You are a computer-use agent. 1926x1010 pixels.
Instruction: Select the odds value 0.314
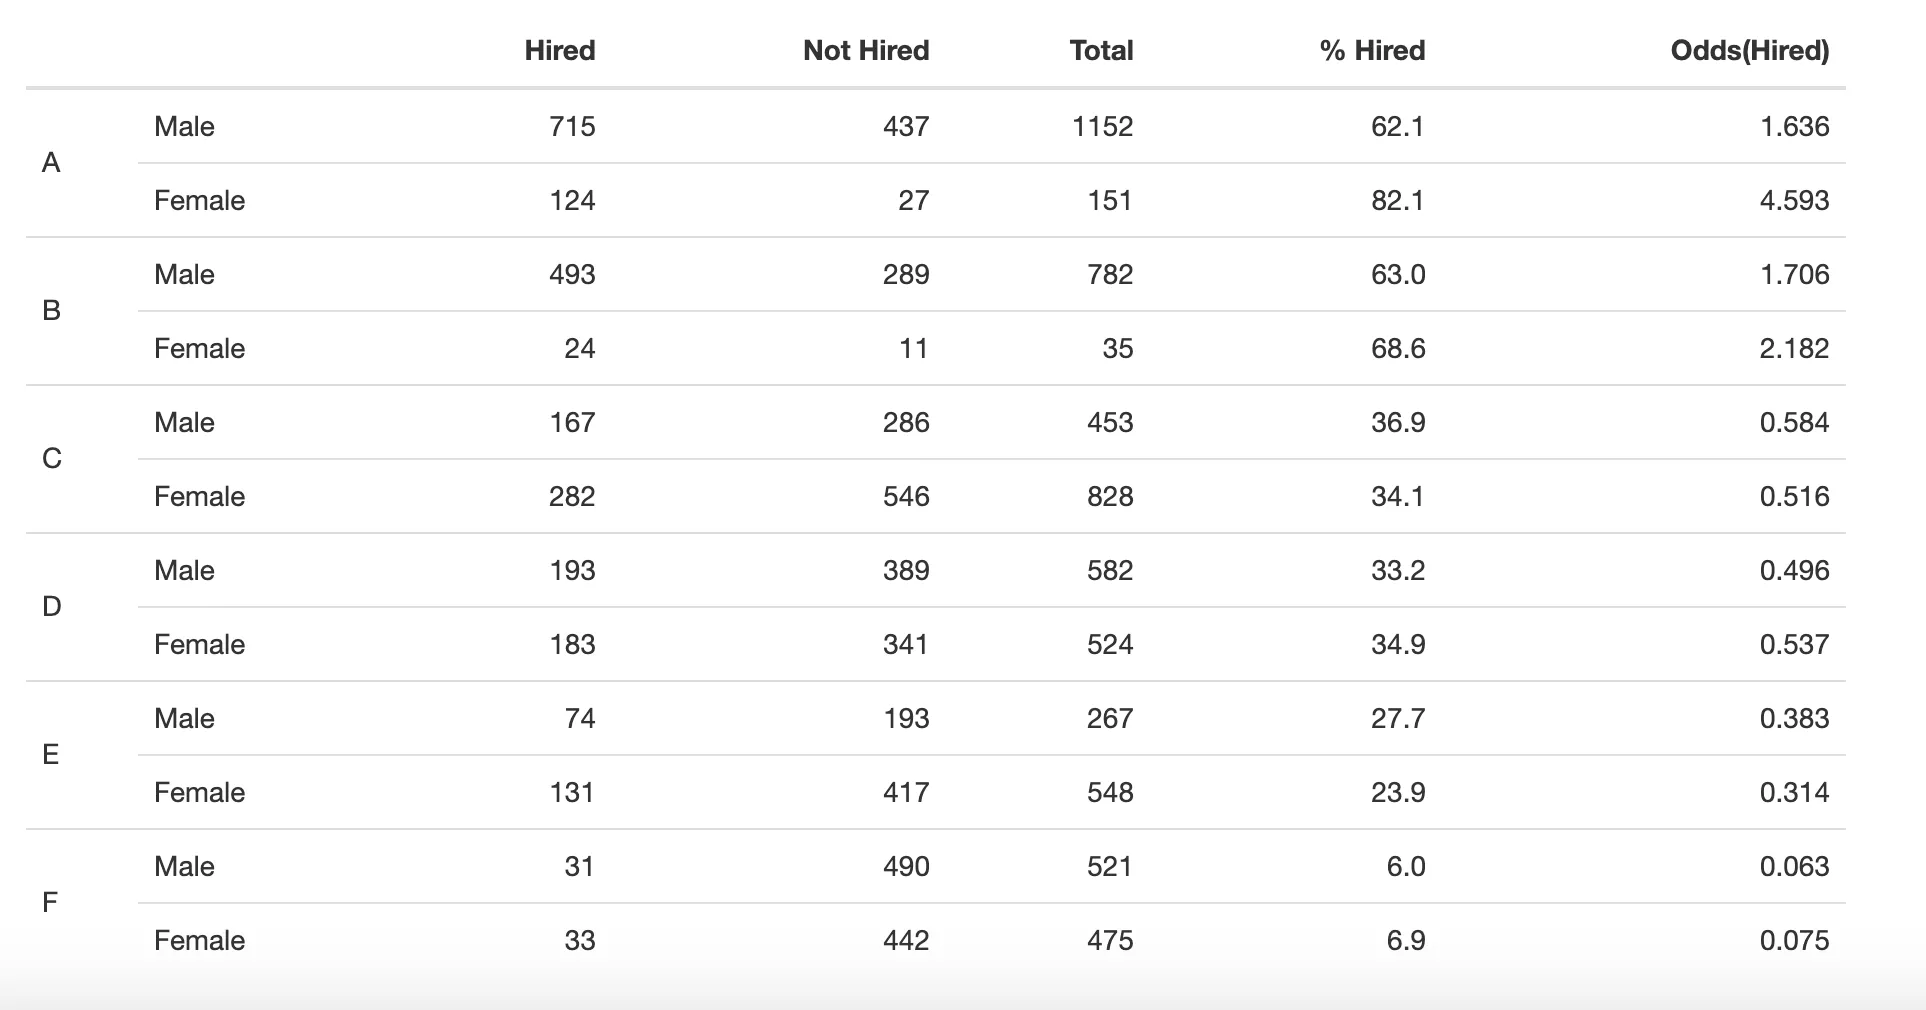coord(1794,793)
